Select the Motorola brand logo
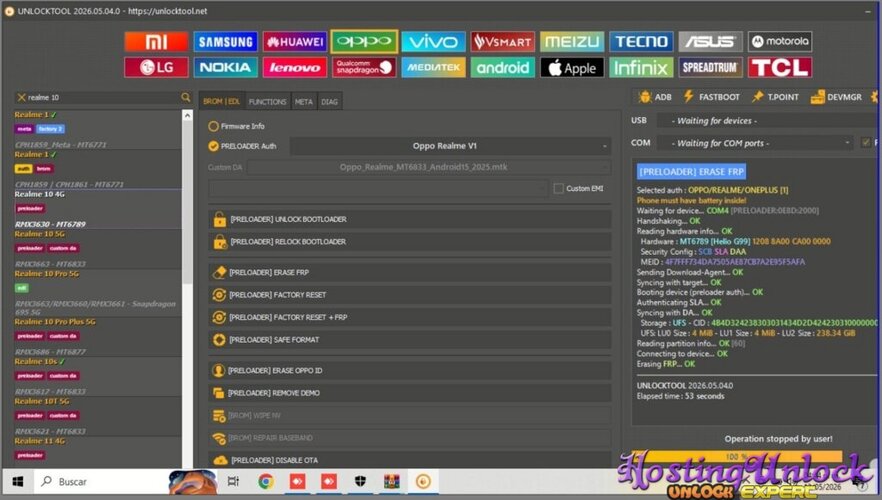Image resolution: width=882 pixels, height=500 pixels. (780, 42)
